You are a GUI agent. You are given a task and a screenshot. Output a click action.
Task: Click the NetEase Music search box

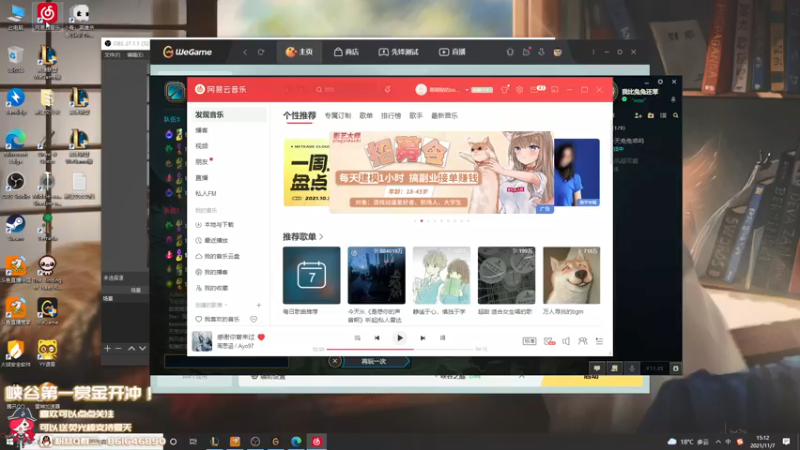click(344, 90)
